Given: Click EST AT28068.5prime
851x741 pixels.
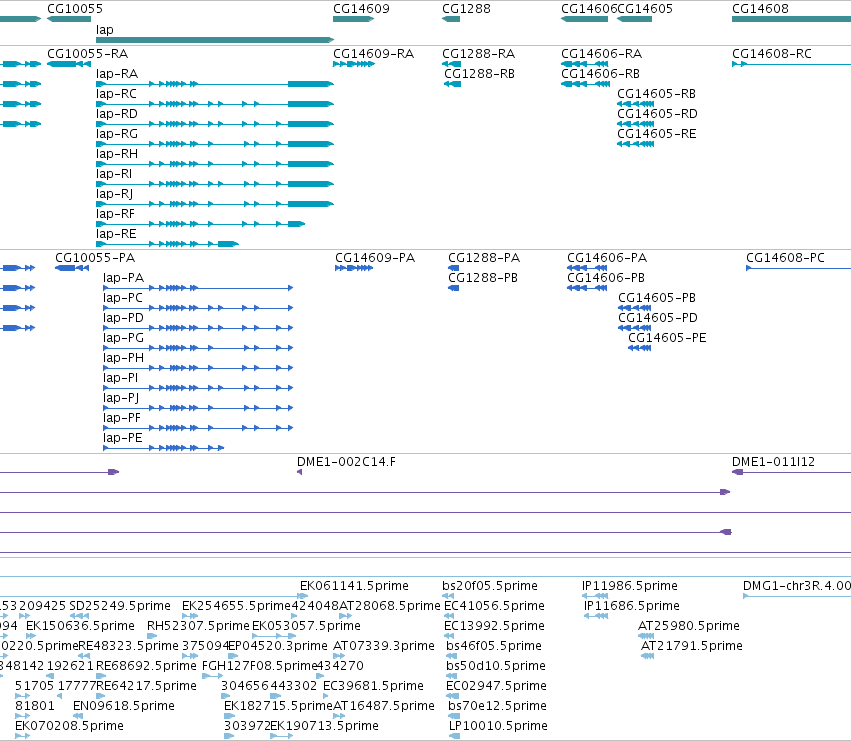Looking at the screenshot, I should click(390, 606).
